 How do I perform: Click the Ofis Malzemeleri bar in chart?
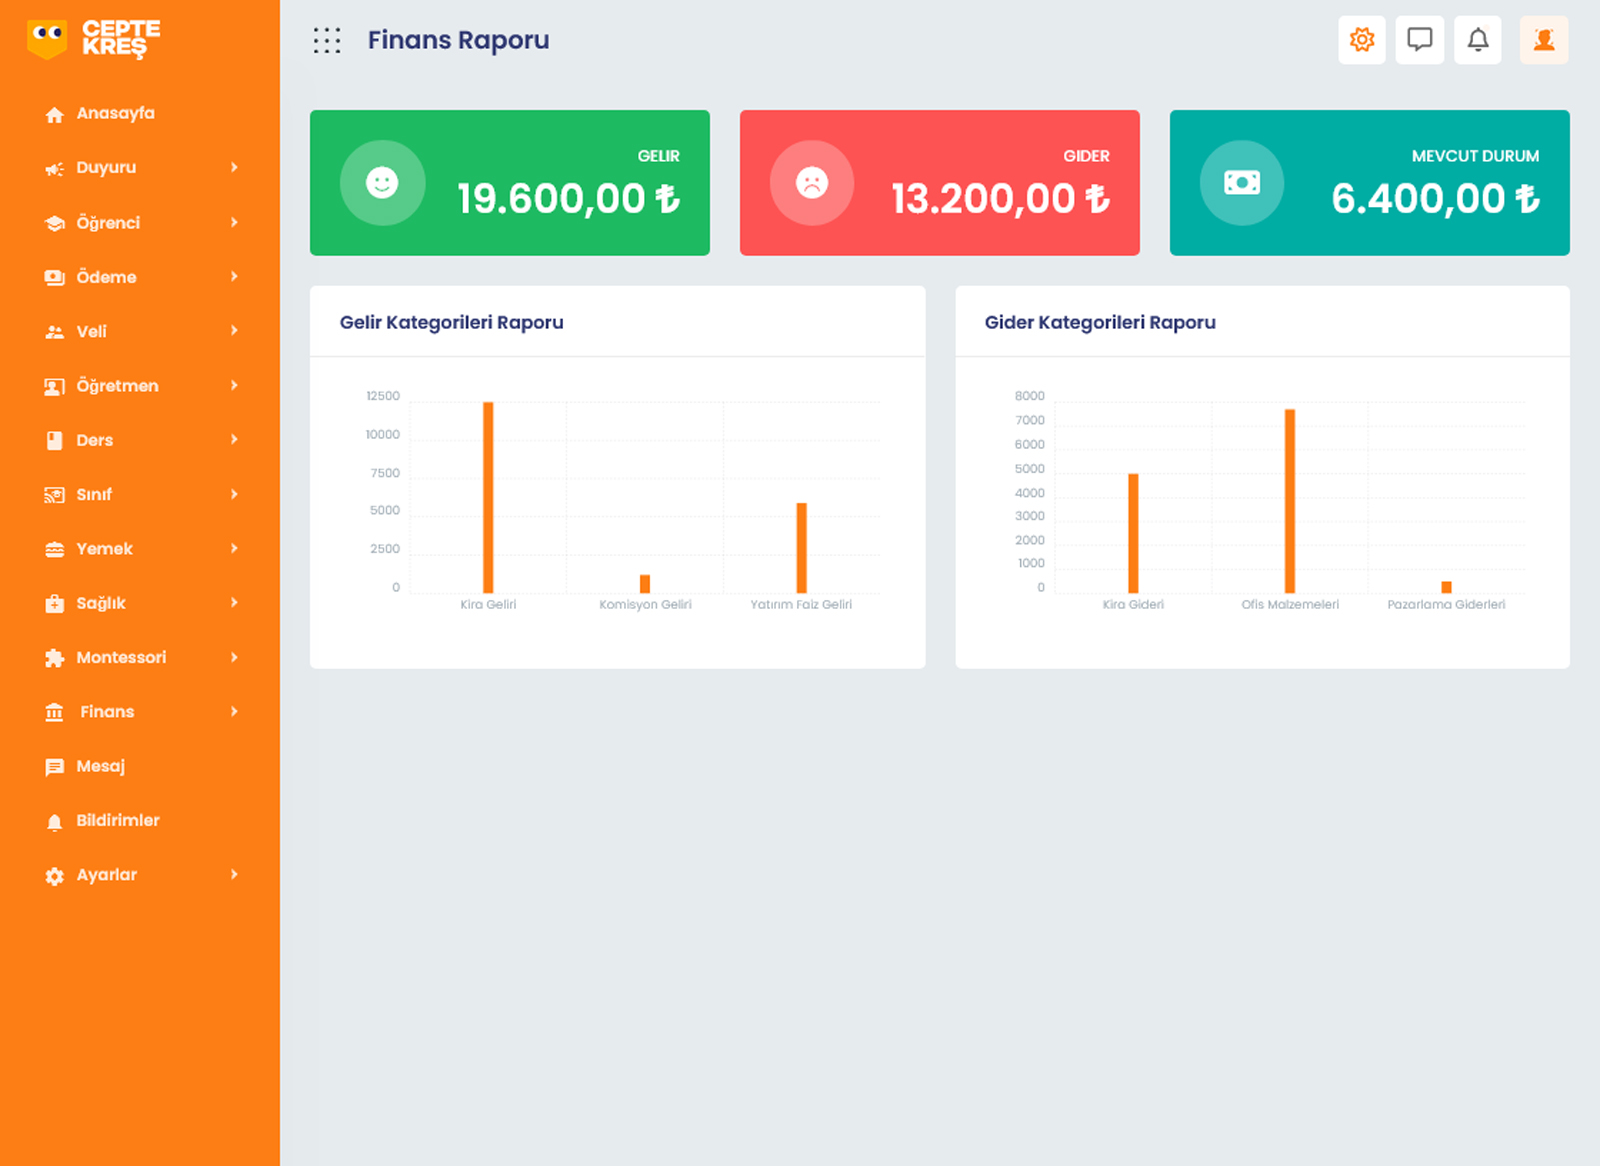[x=1290, y=501]
